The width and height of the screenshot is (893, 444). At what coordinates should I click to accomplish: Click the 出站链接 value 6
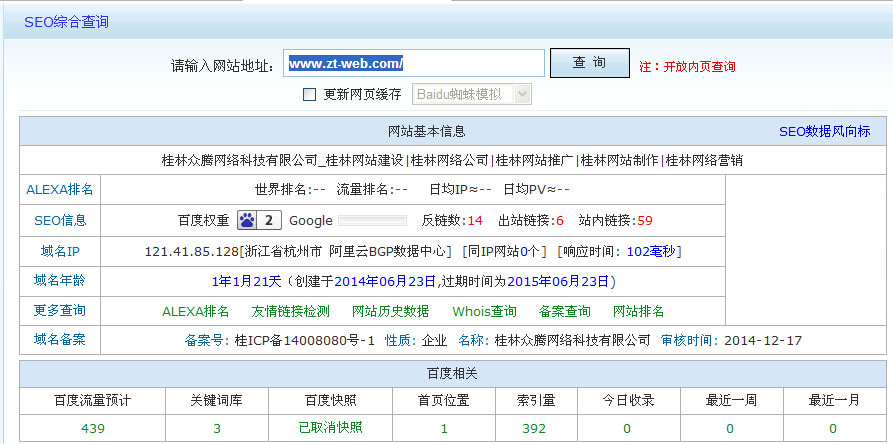[560, 221]
